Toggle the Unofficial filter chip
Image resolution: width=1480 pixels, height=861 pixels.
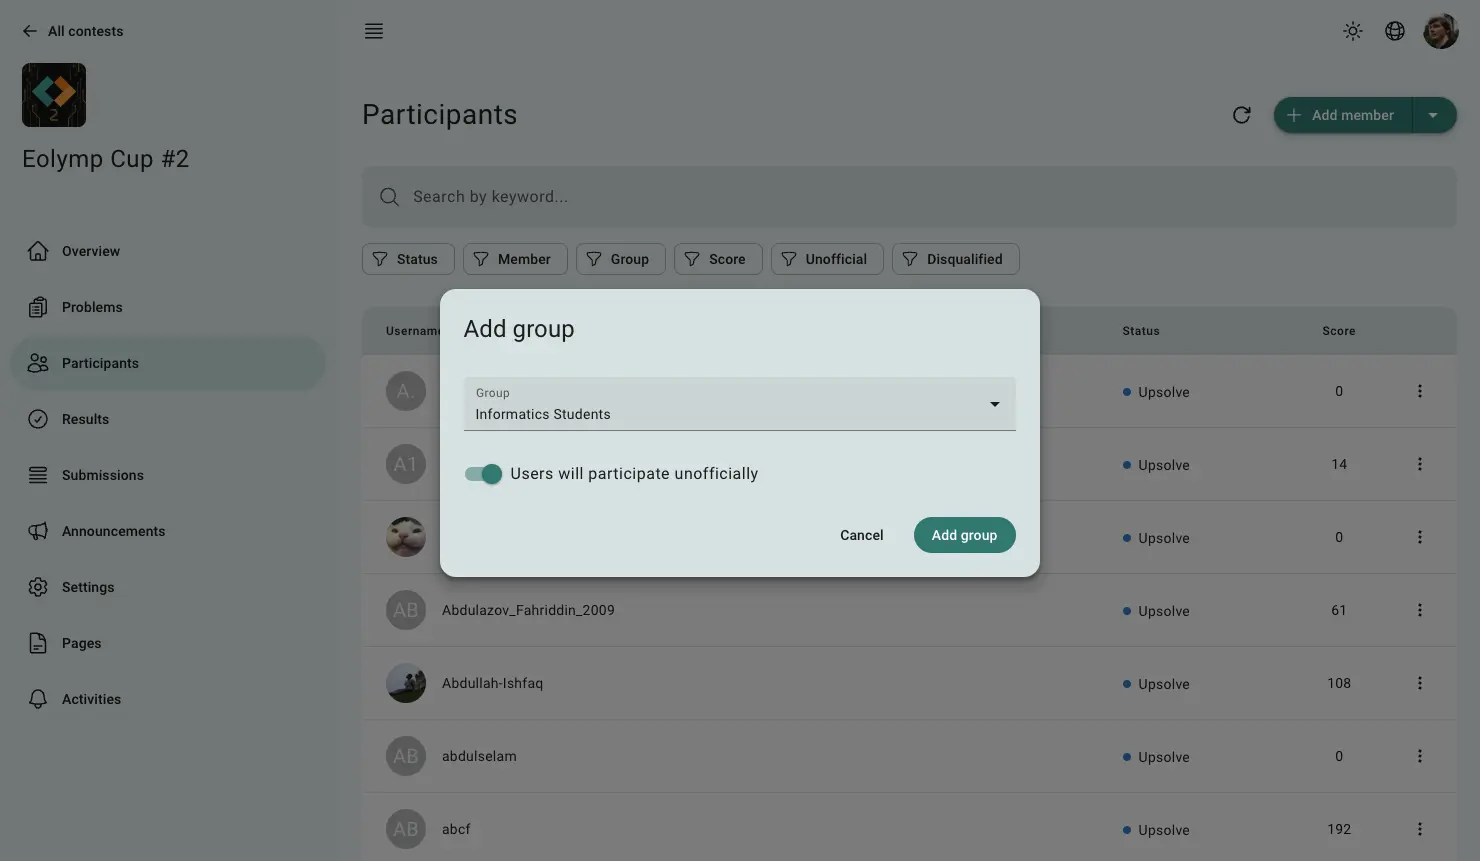coord(826,259)
